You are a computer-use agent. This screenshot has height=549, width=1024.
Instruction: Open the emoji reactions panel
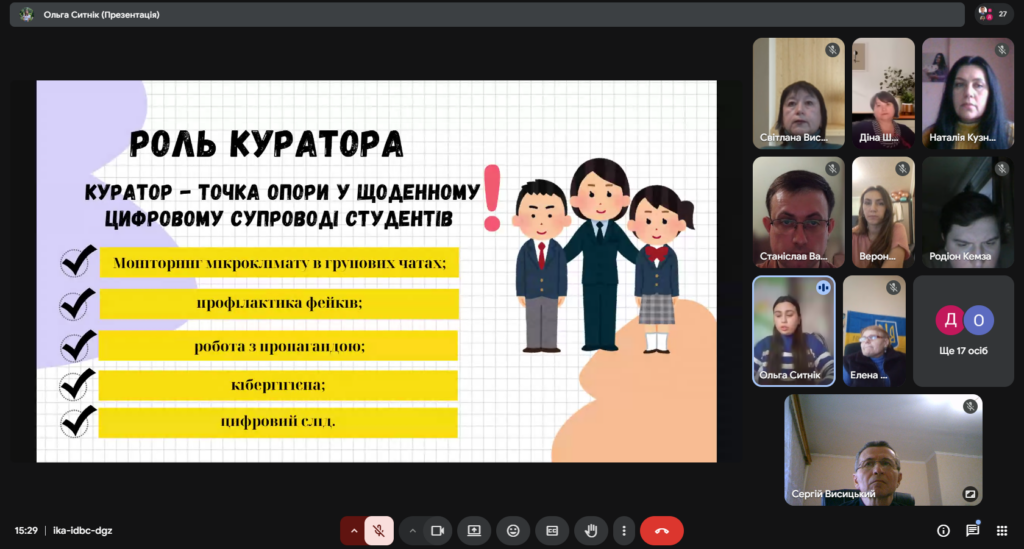coord(513,530)
